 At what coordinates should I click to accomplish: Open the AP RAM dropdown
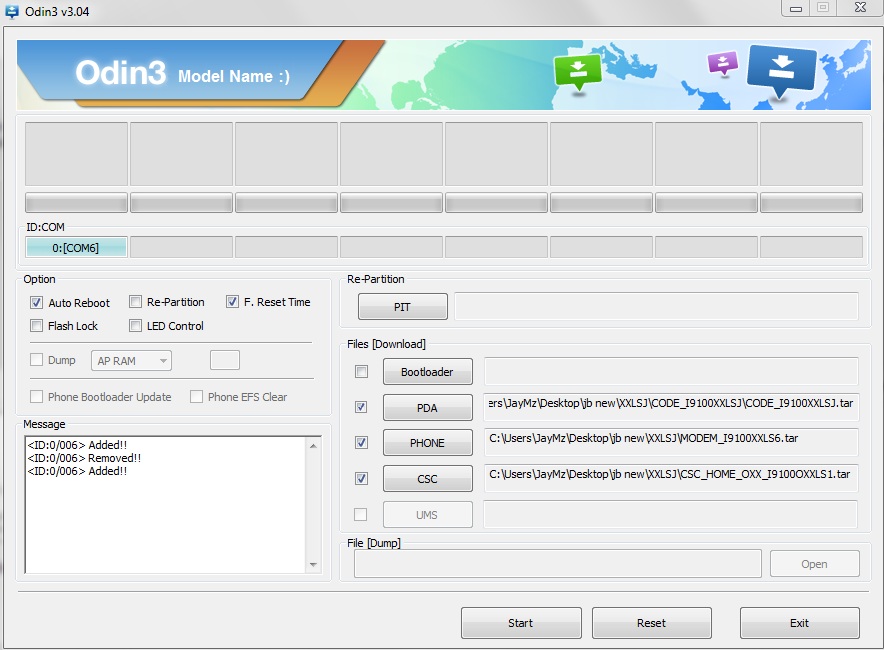131,361
